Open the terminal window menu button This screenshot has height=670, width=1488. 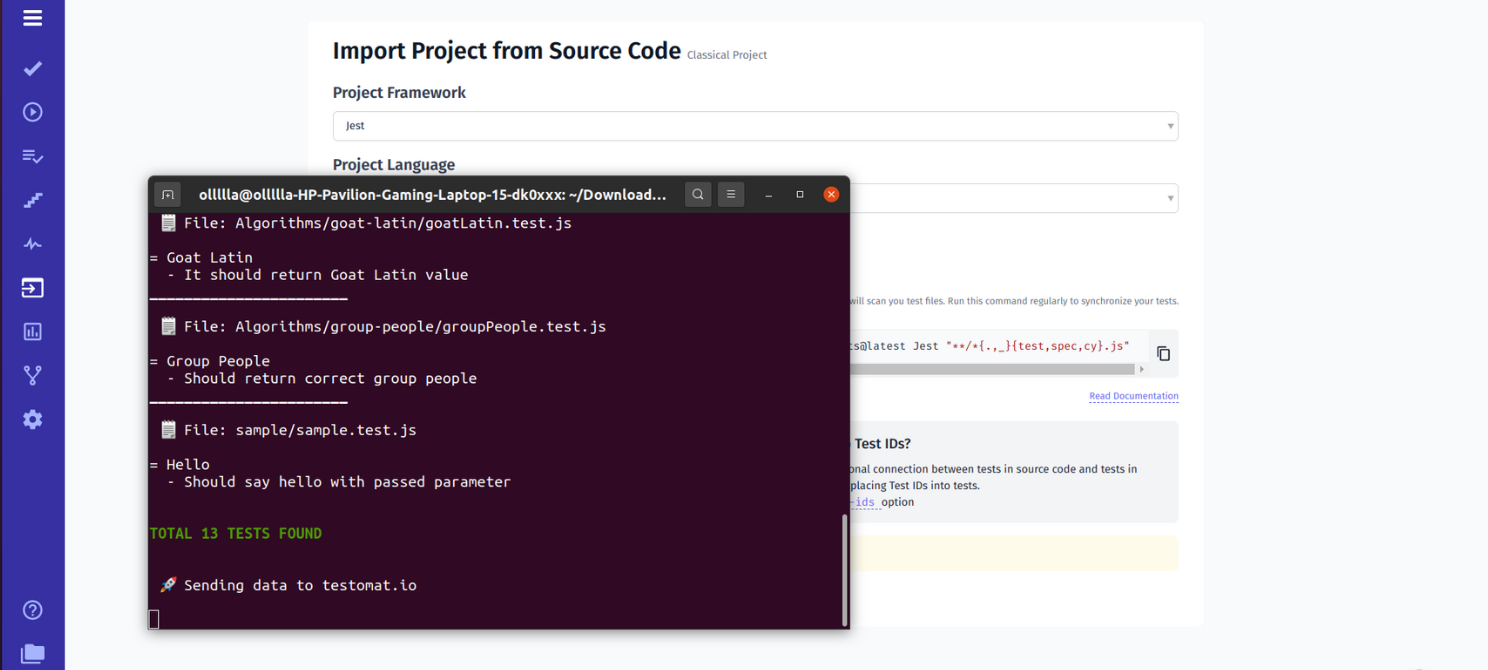click(730, 194)
